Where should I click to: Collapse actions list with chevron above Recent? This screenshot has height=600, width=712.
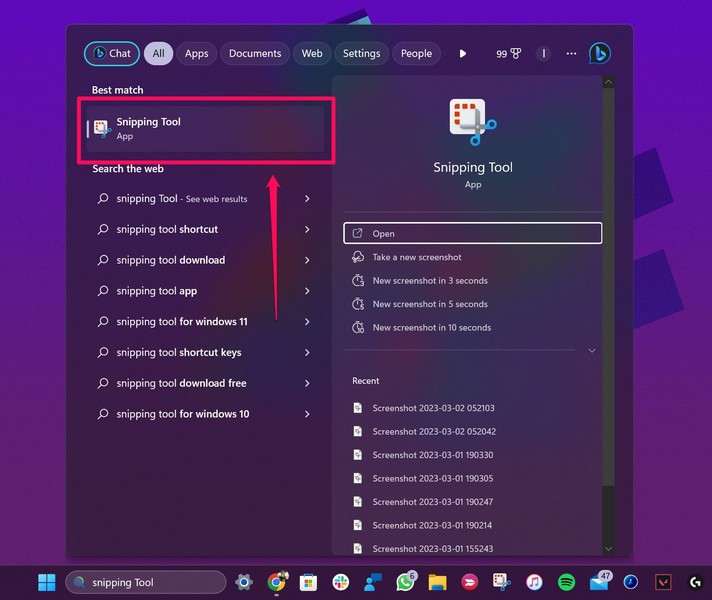[x=592, y=351]
